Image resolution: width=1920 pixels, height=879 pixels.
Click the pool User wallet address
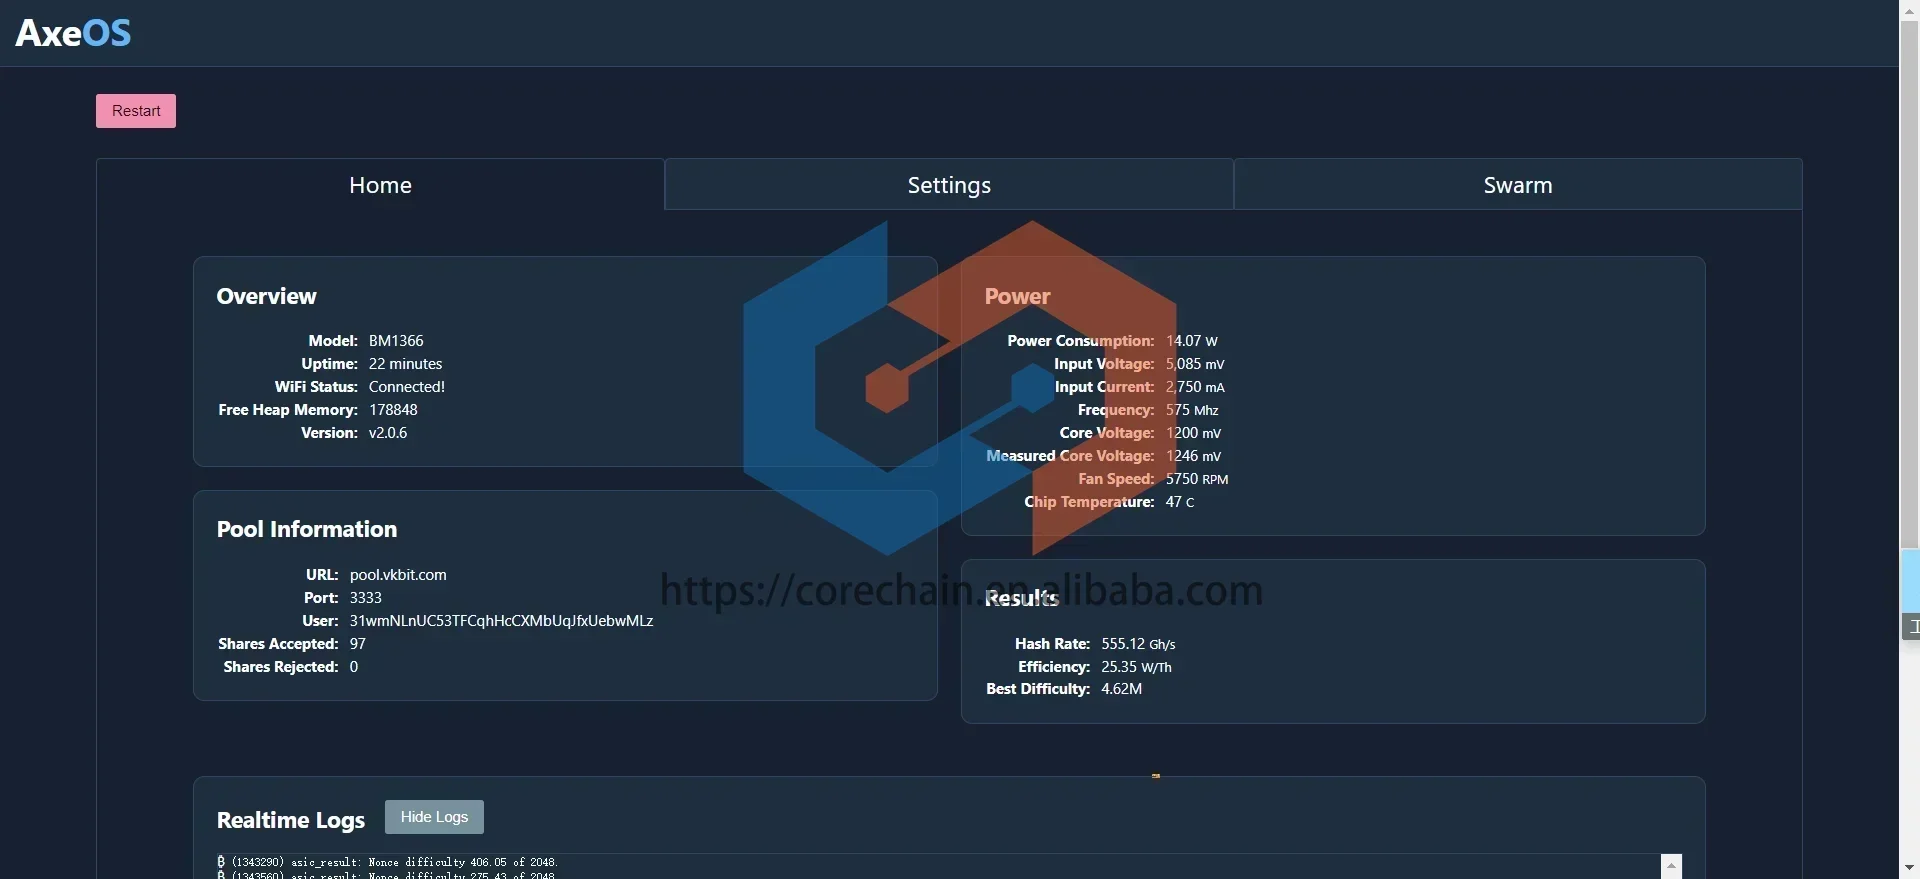tap(501, 621)
